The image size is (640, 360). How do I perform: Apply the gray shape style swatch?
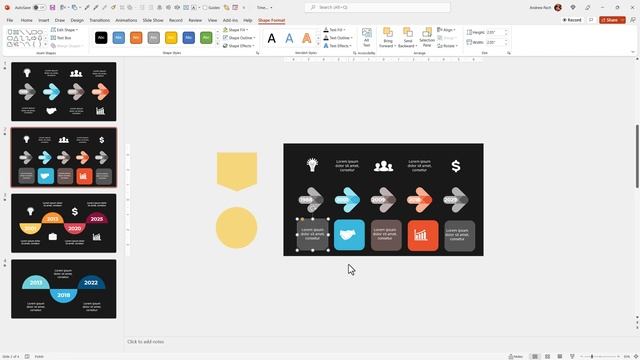point(154,38)
